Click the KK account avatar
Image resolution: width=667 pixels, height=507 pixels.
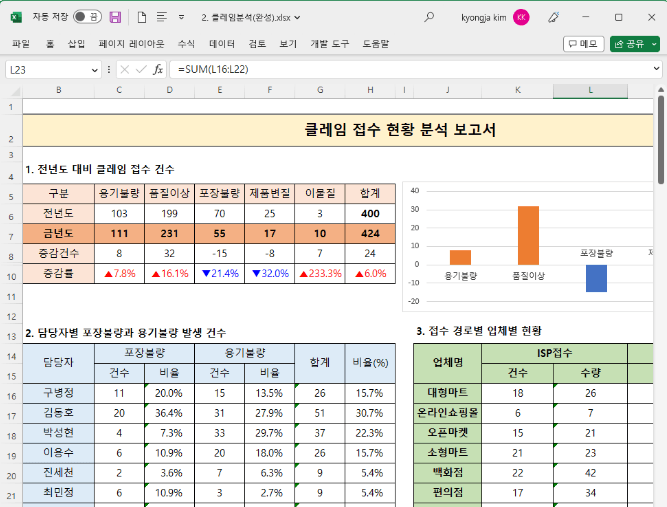click(x=521, y=17)
